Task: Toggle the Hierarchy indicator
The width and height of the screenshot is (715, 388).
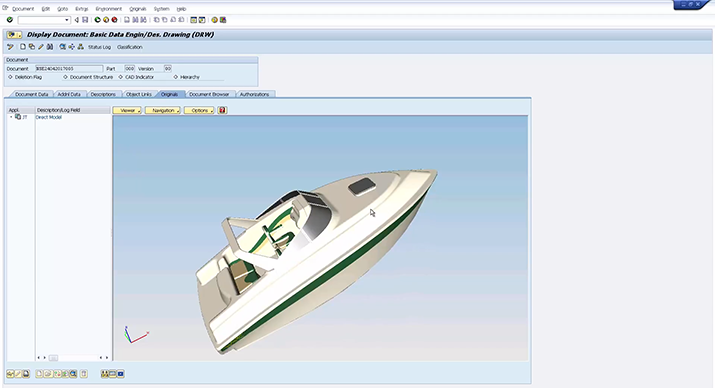Action: (176, 77)
